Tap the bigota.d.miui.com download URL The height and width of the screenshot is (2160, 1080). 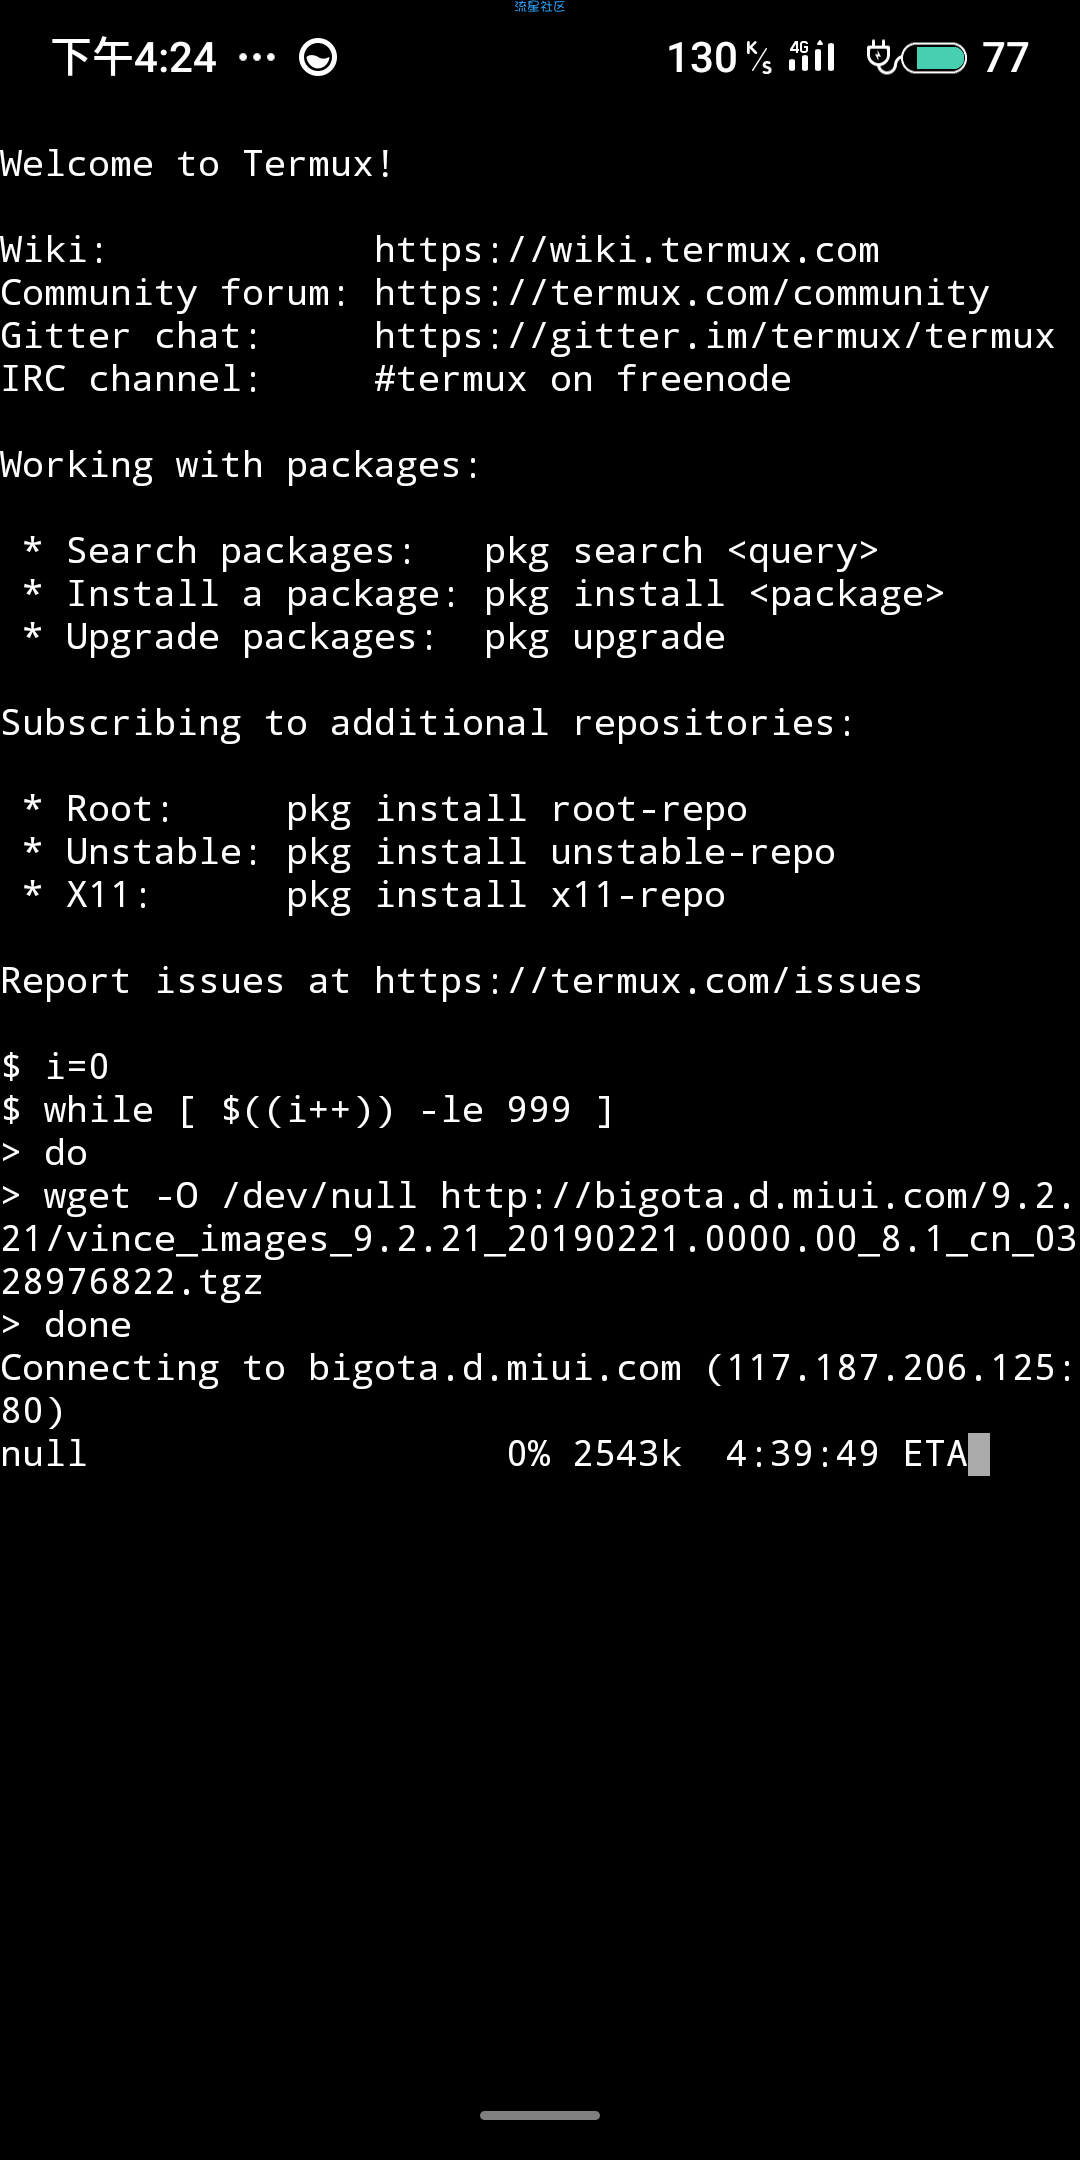pyautogui.click(x=540, y=1239)
